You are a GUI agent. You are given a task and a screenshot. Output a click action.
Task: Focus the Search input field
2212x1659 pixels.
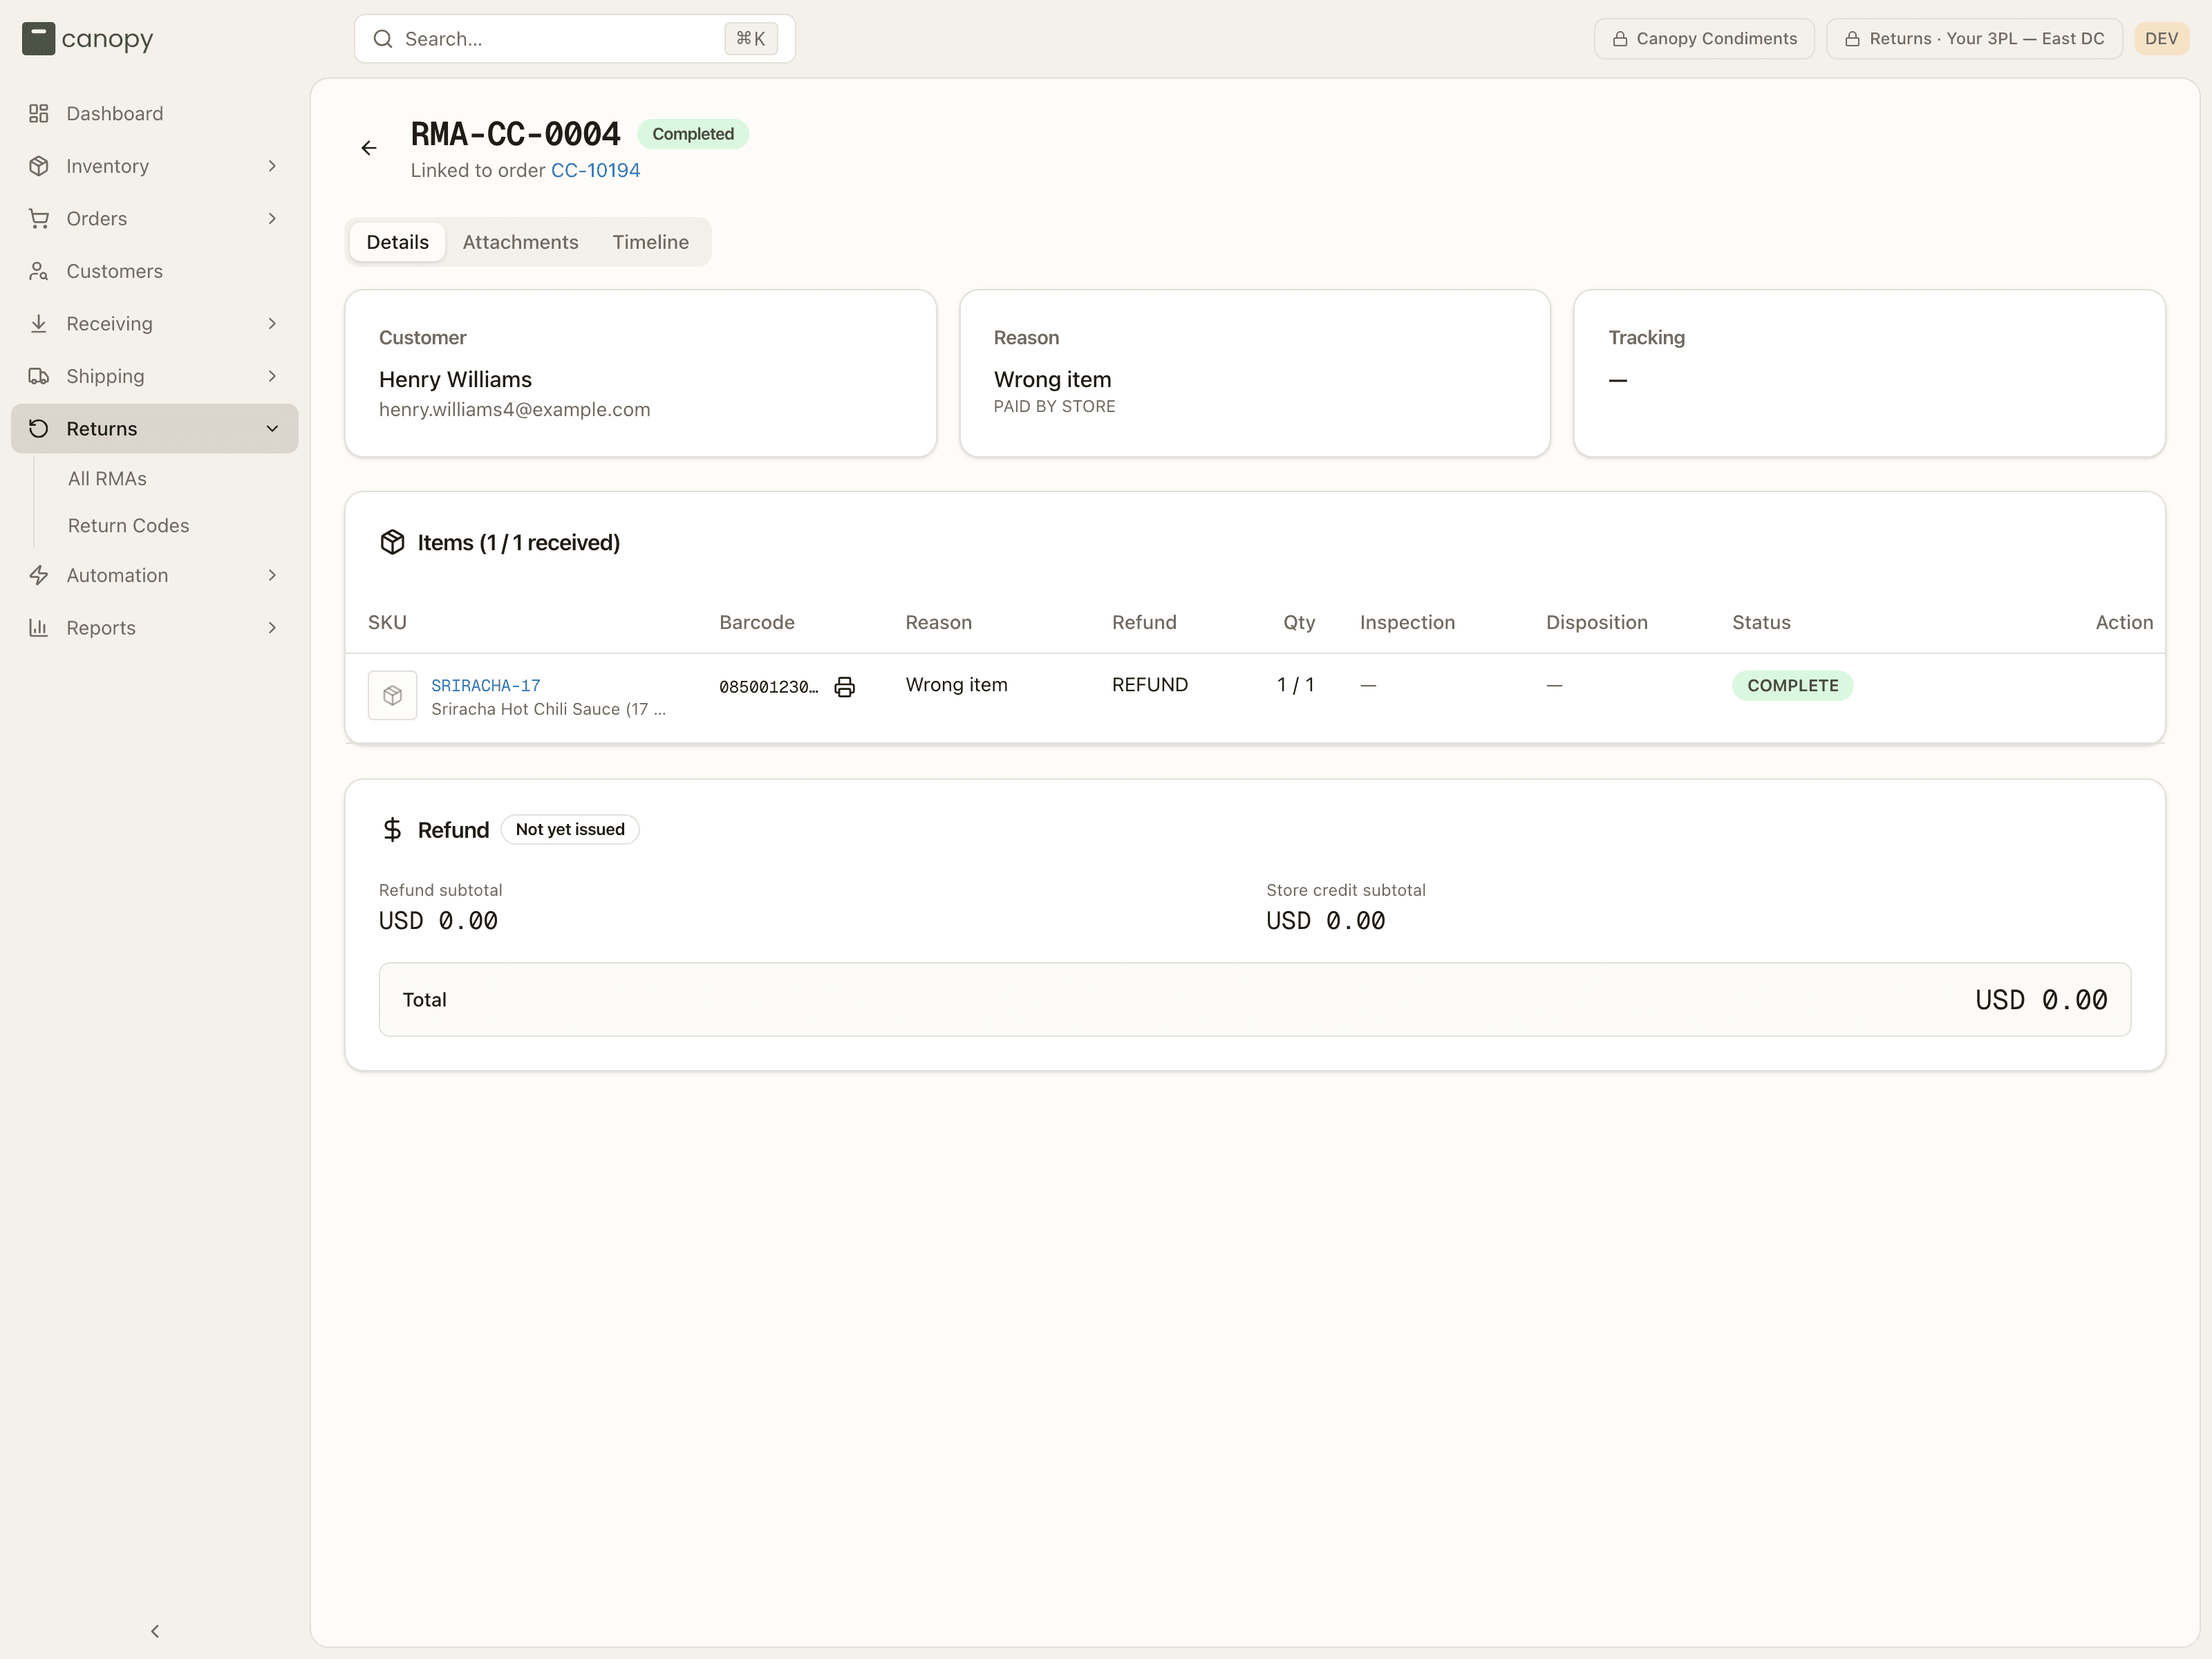(575, 39)
